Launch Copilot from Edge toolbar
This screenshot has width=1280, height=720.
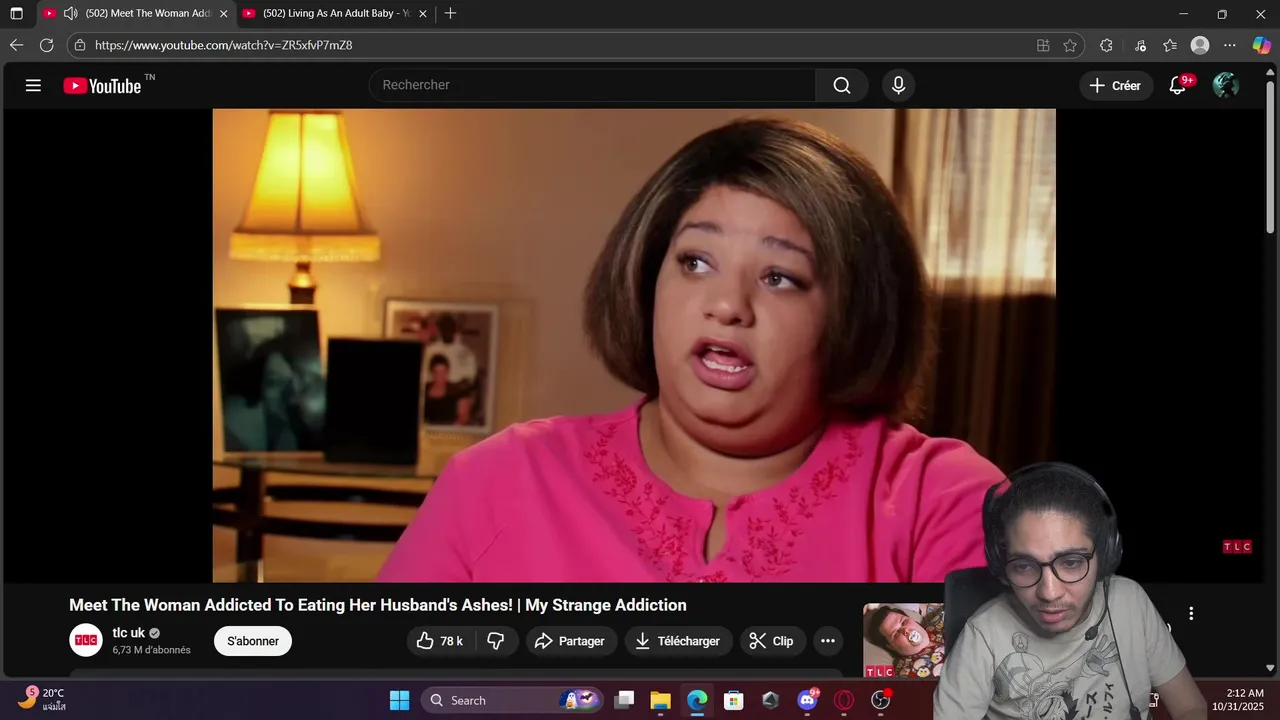pyautogui.click(x=1262, y=45)
